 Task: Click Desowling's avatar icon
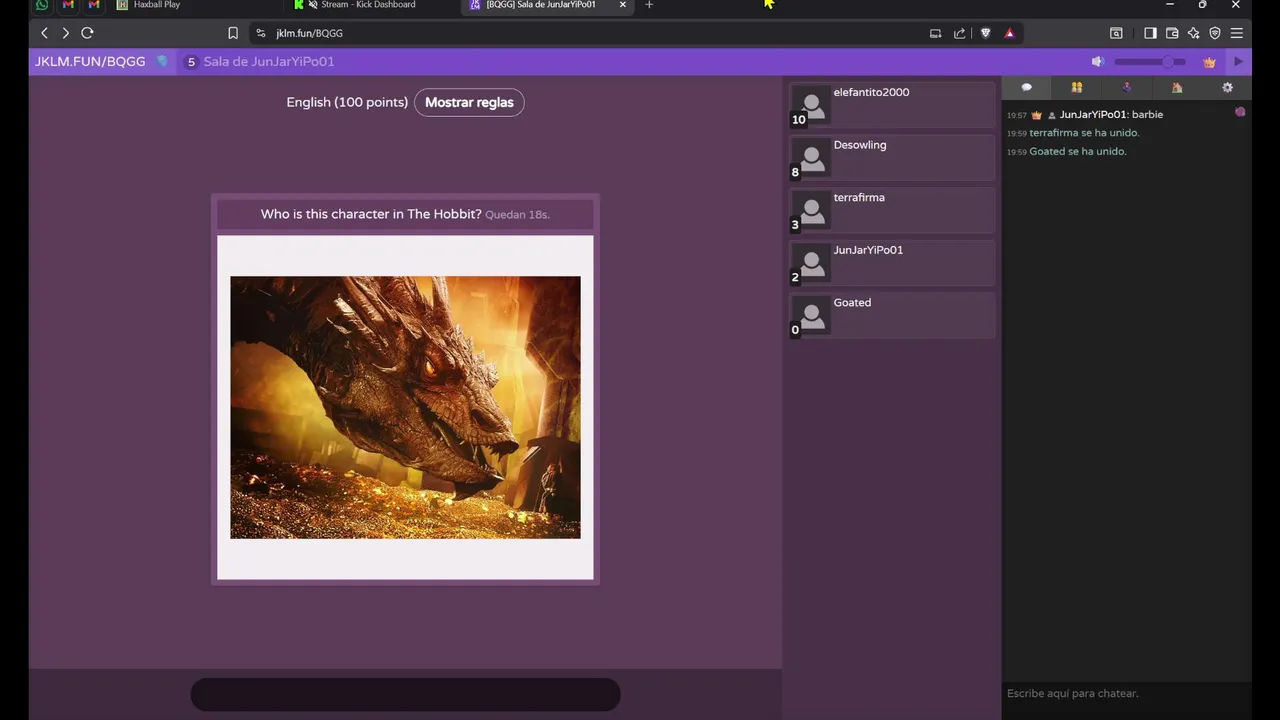point(812,158)
